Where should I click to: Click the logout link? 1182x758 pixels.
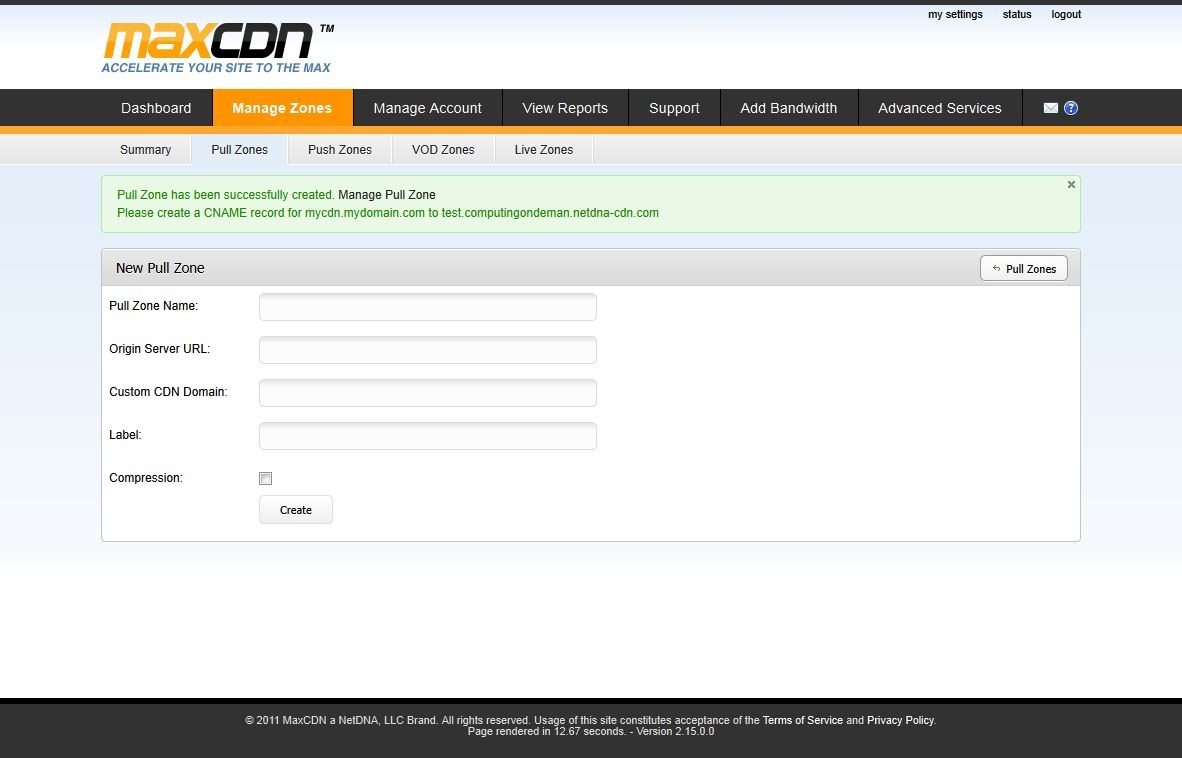(1066, 14)
